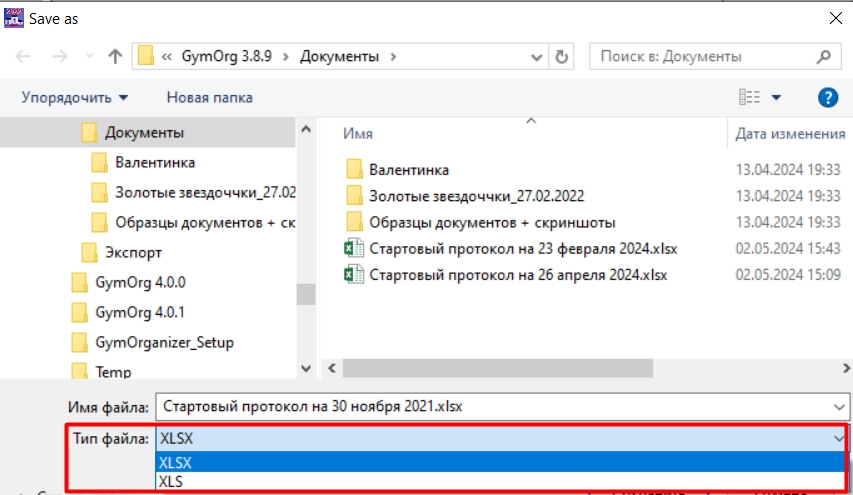Choose XLS from file type list
Screen dimensions: 853x495
(172, 481)
